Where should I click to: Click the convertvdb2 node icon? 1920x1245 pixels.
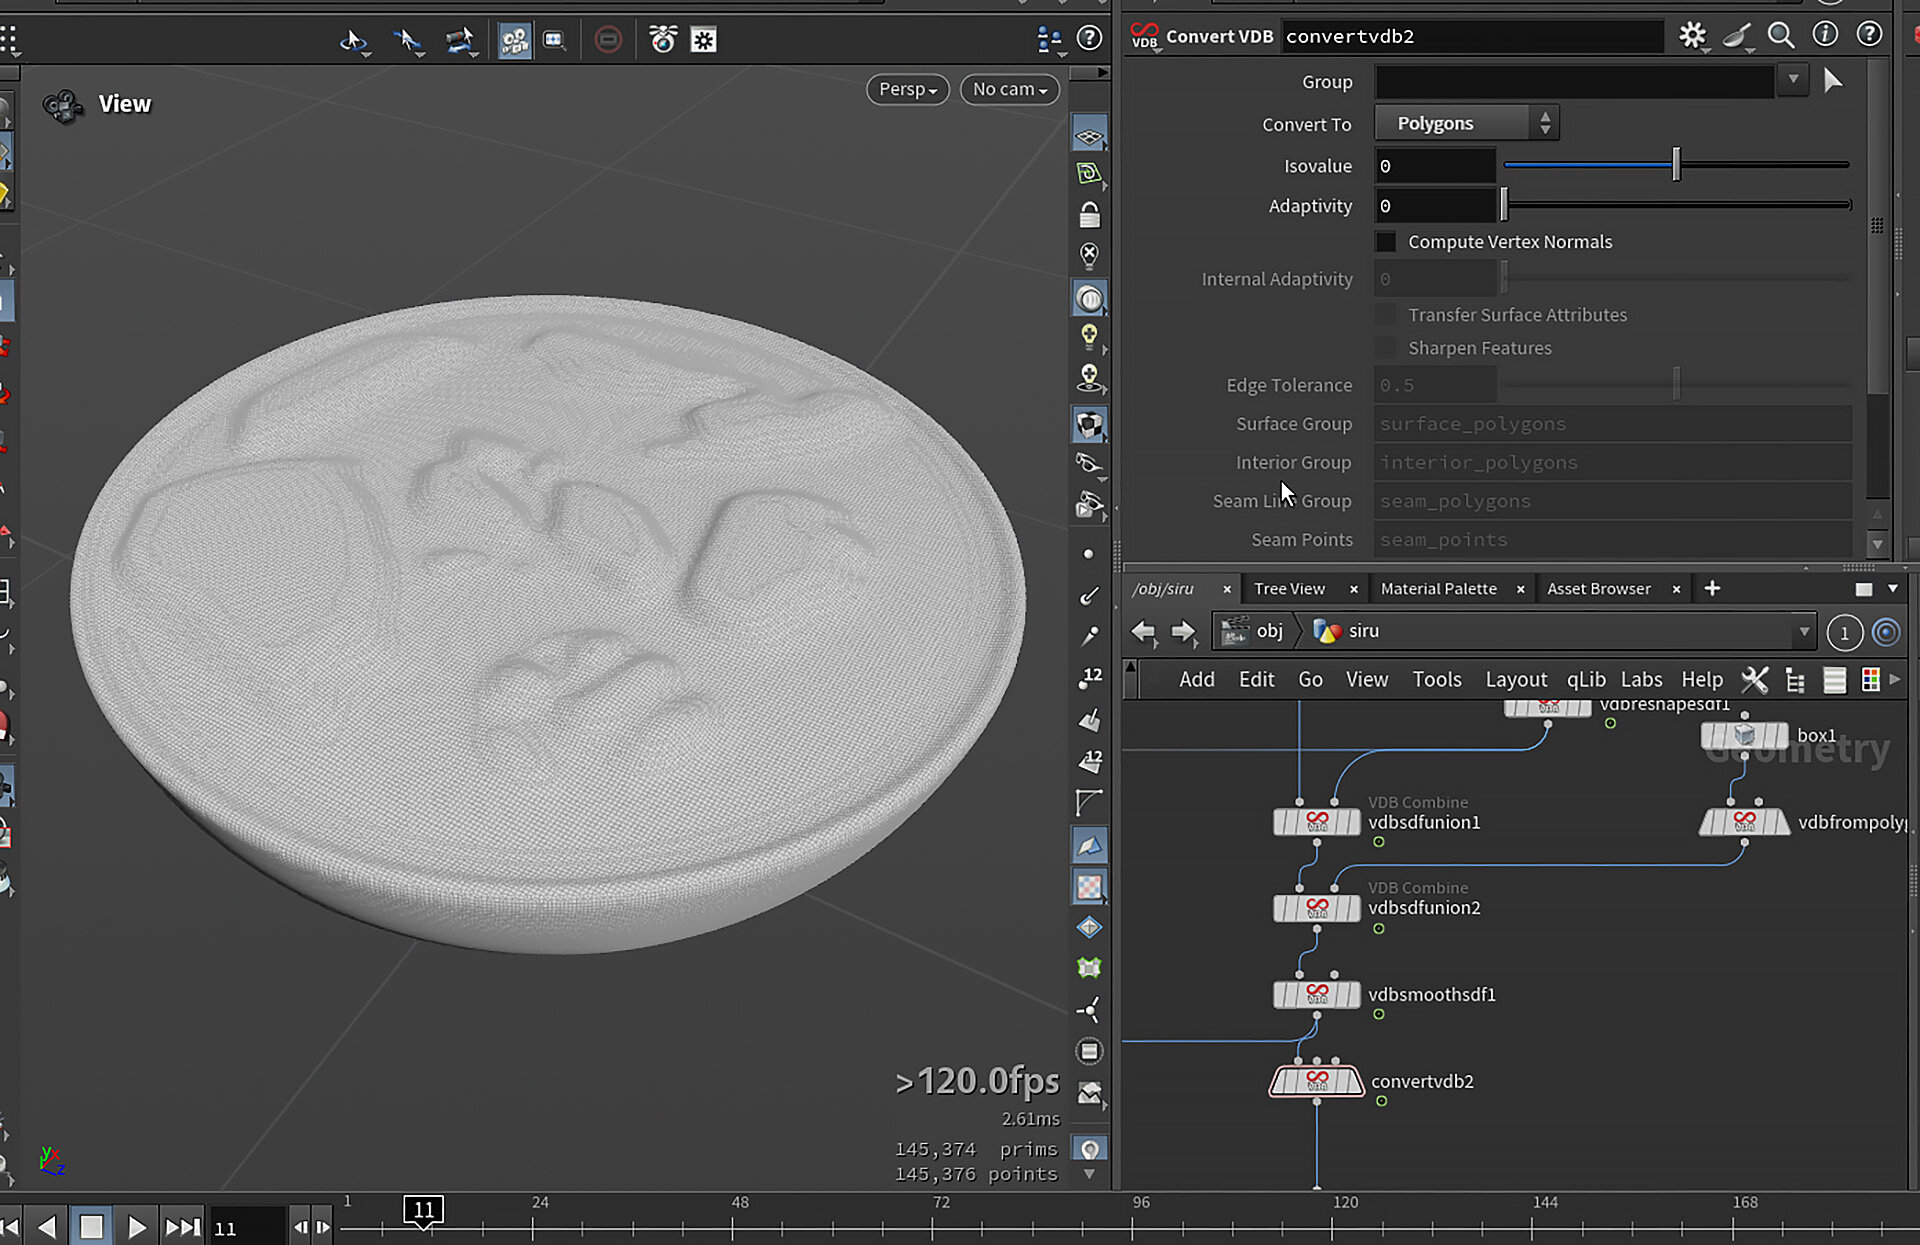pyautogui.click(x=1316, y=1081)
